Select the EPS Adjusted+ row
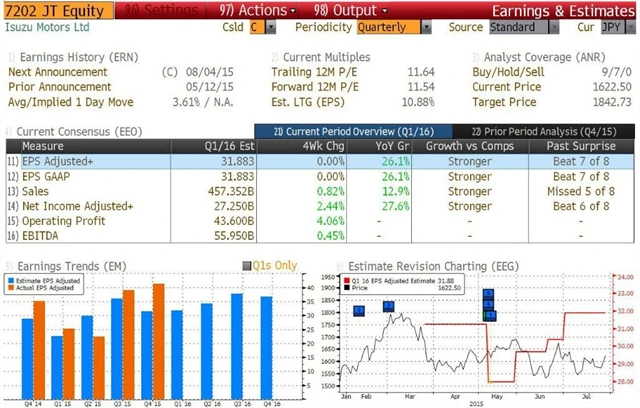Image resolution: width=640 pixels, height=408 pixels. (x=320, y=162)
